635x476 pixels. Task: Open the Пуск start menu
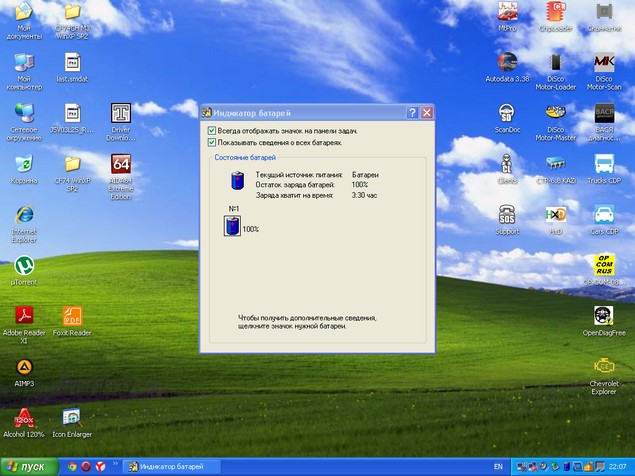pyautogui.click(x=28, y=466)
